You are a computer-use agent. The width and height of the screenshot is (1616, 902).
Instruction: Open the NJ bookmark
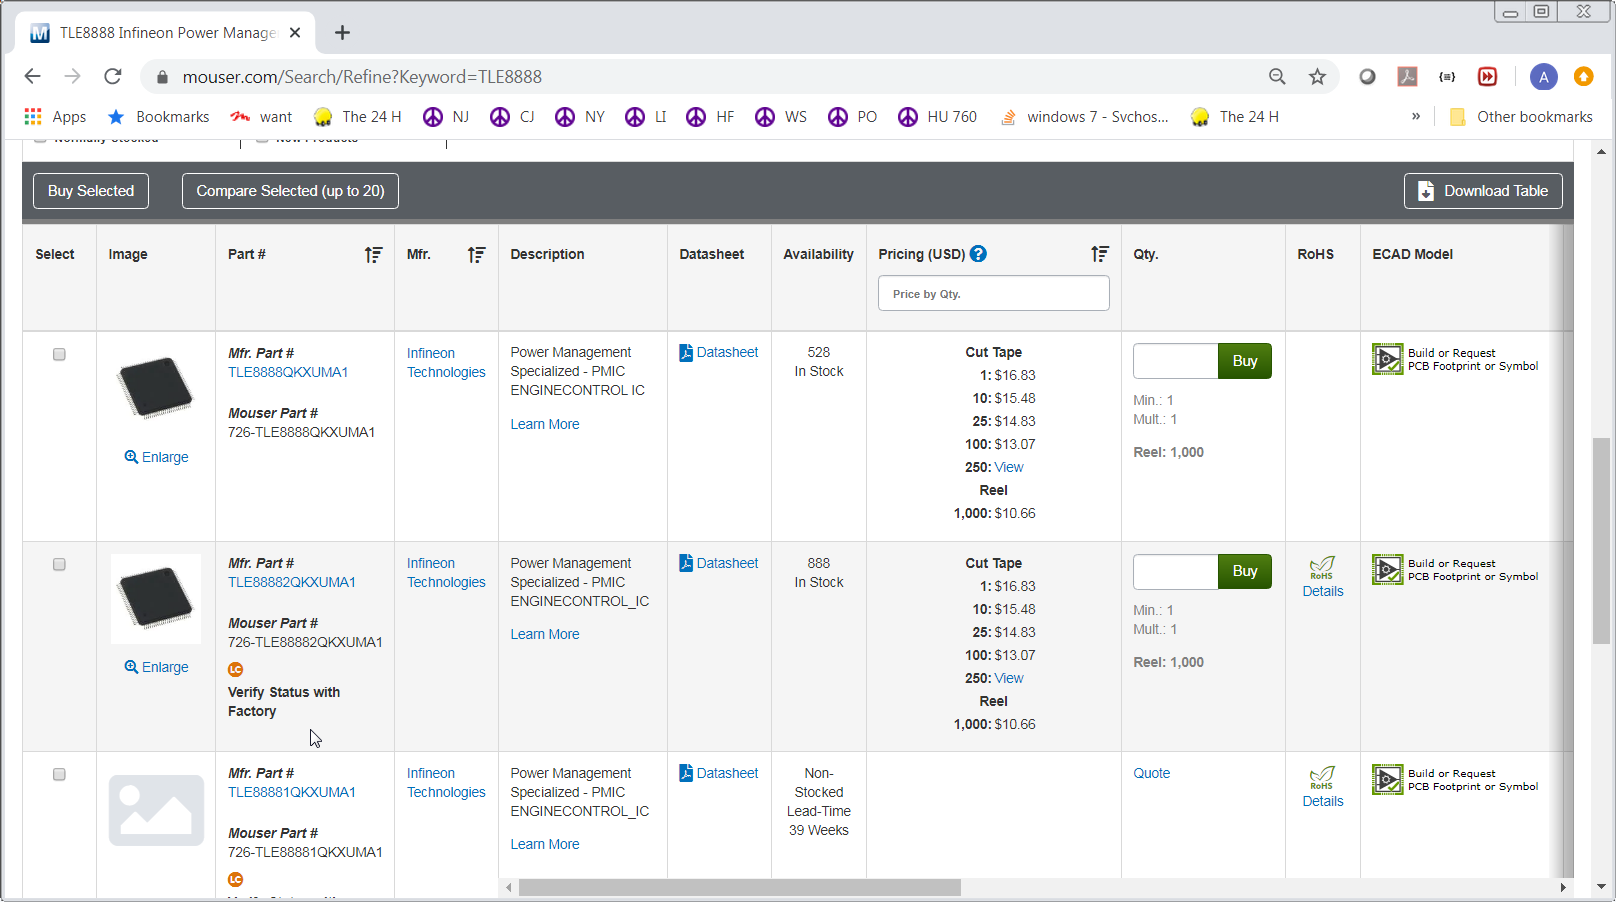(446, 117)
